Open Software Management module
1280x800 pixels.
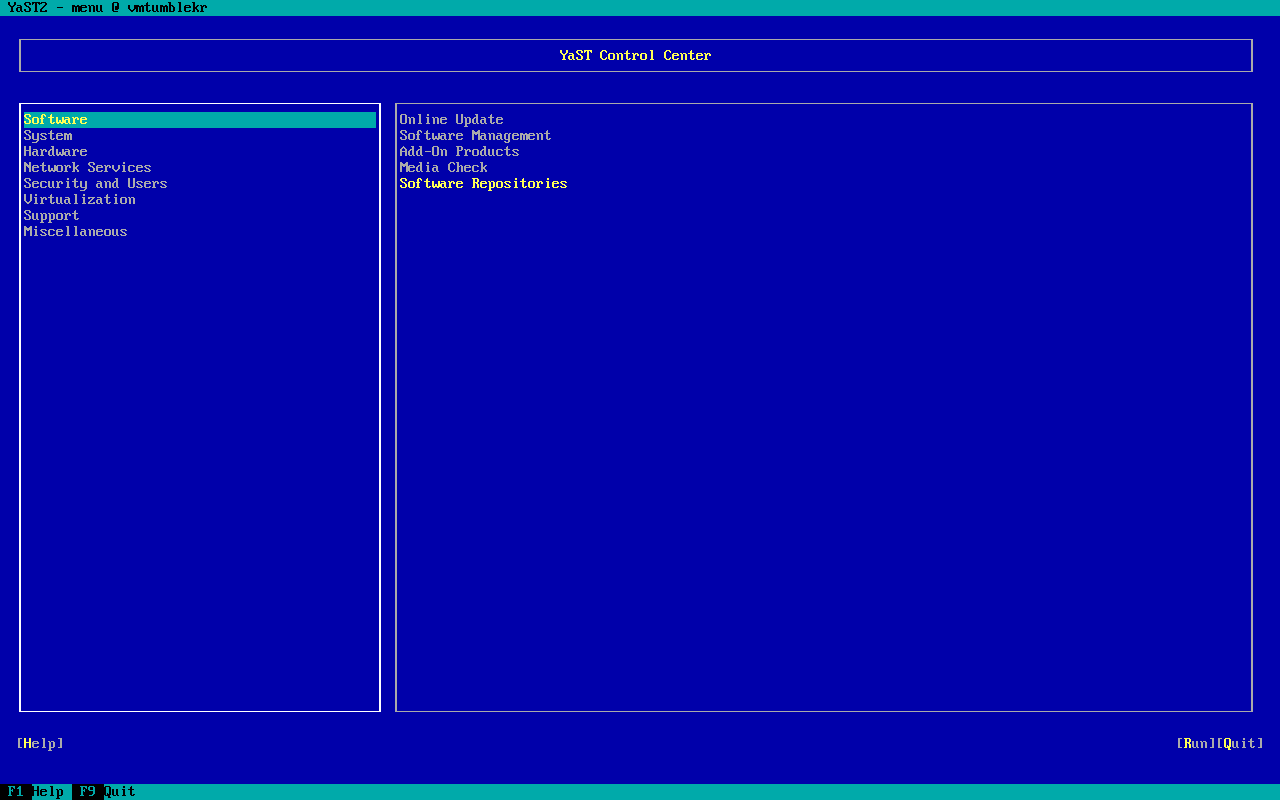[475, 136]
